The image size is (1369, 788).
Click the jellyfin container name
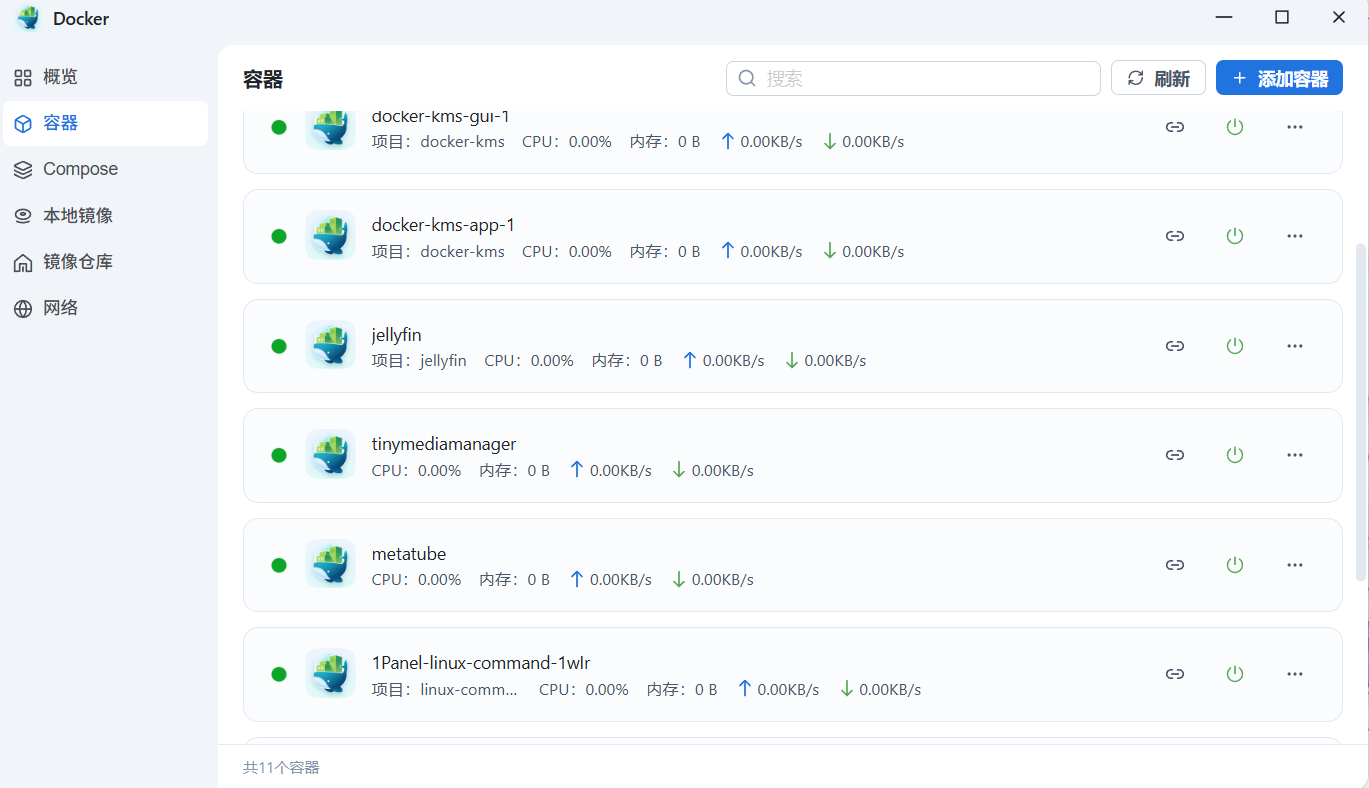click(397, 335)
